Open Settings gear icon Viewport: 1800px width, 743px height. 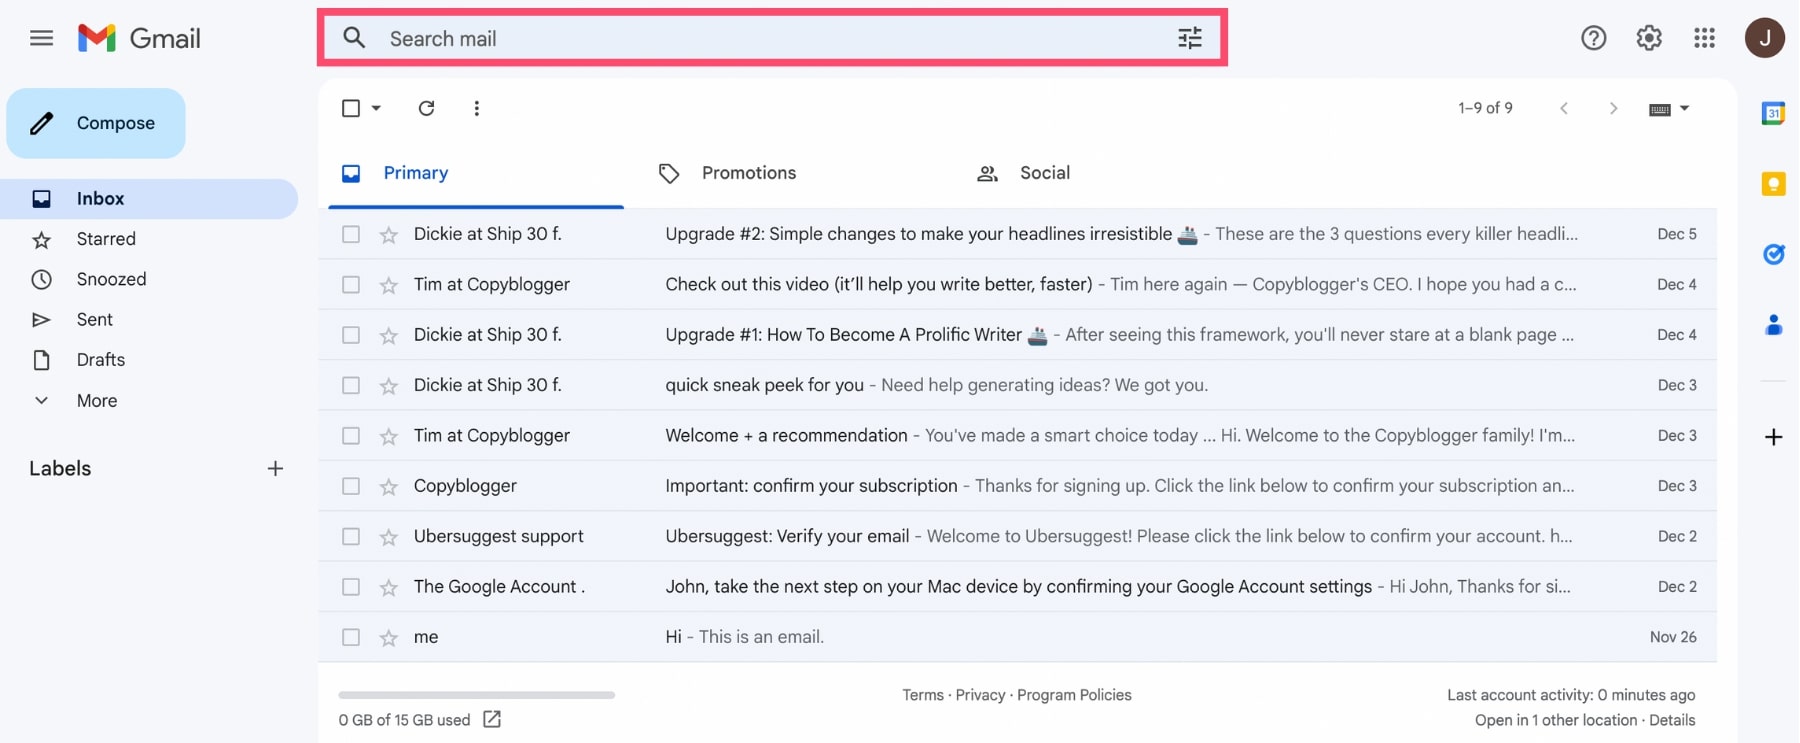click(x=1649, y=38)
